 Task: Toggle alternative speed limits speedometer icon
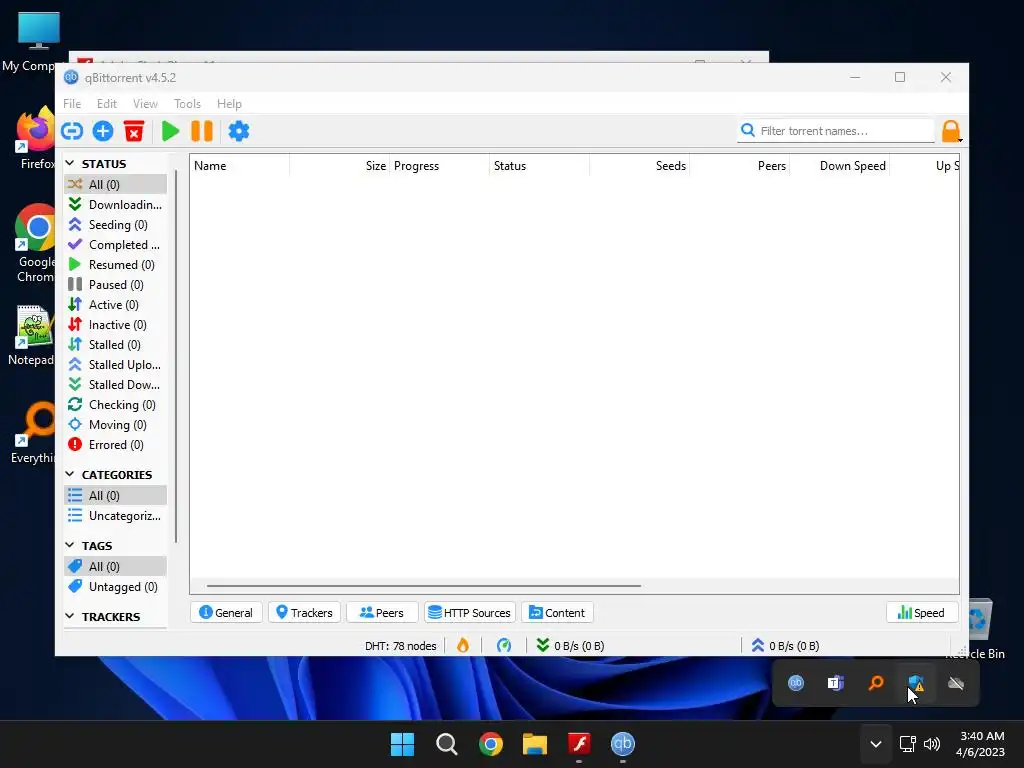pyautogui.click(x=504, y=645)
